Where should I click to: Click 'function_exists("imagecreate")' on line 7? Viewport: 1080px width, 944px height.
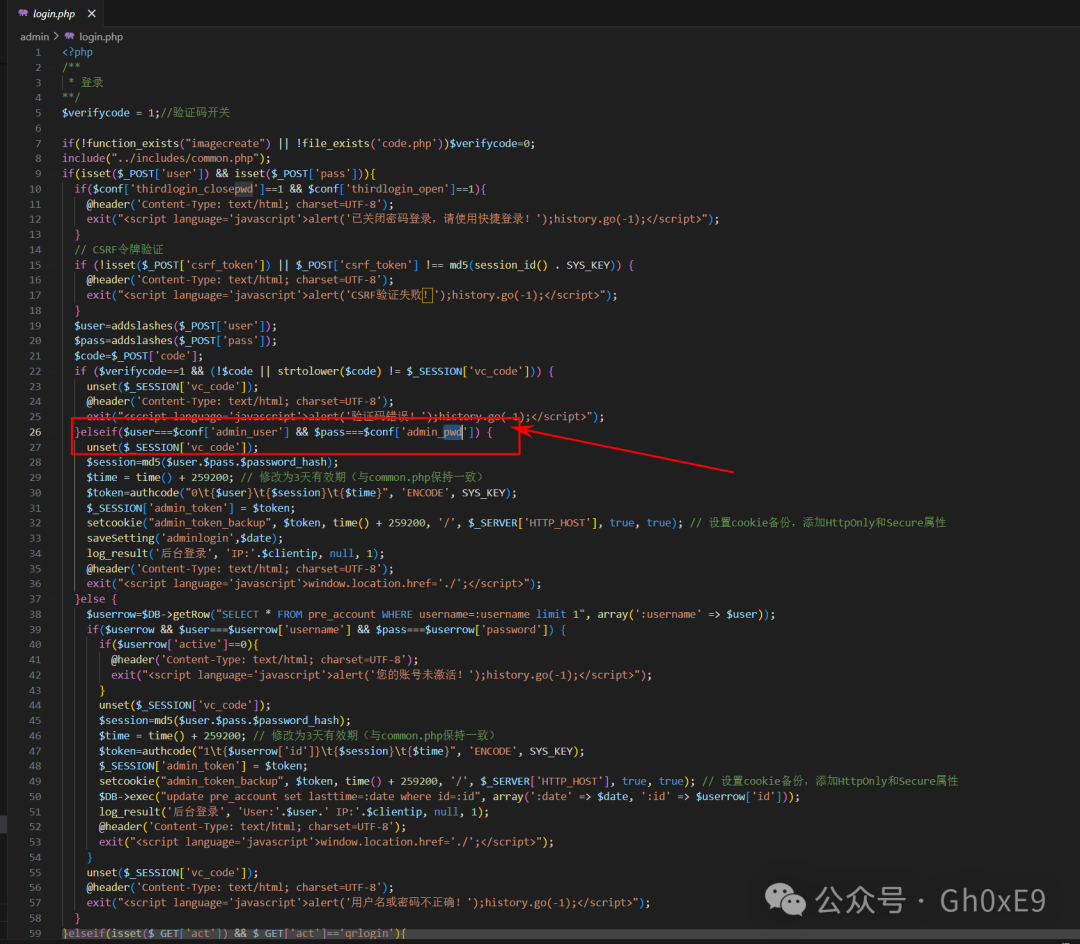pyautogui.click(x=178, y=143)
